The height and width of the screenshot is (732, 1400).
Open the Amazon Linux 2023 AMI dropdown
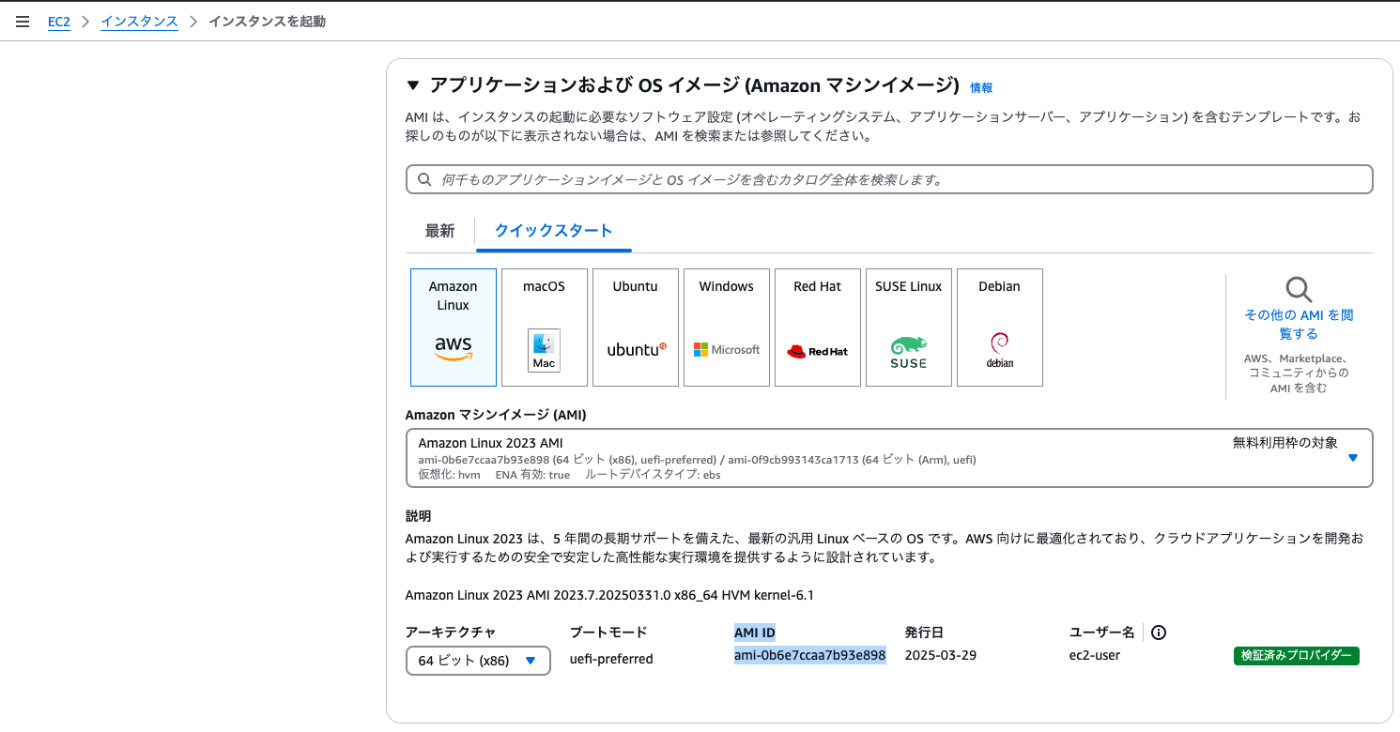coord(889,458)
